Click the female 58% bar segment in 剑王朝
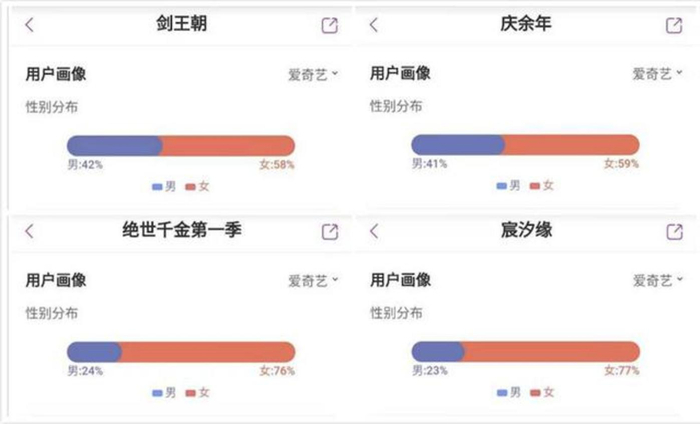Screen dimensions: 700x424 click(x=228, y=146)
